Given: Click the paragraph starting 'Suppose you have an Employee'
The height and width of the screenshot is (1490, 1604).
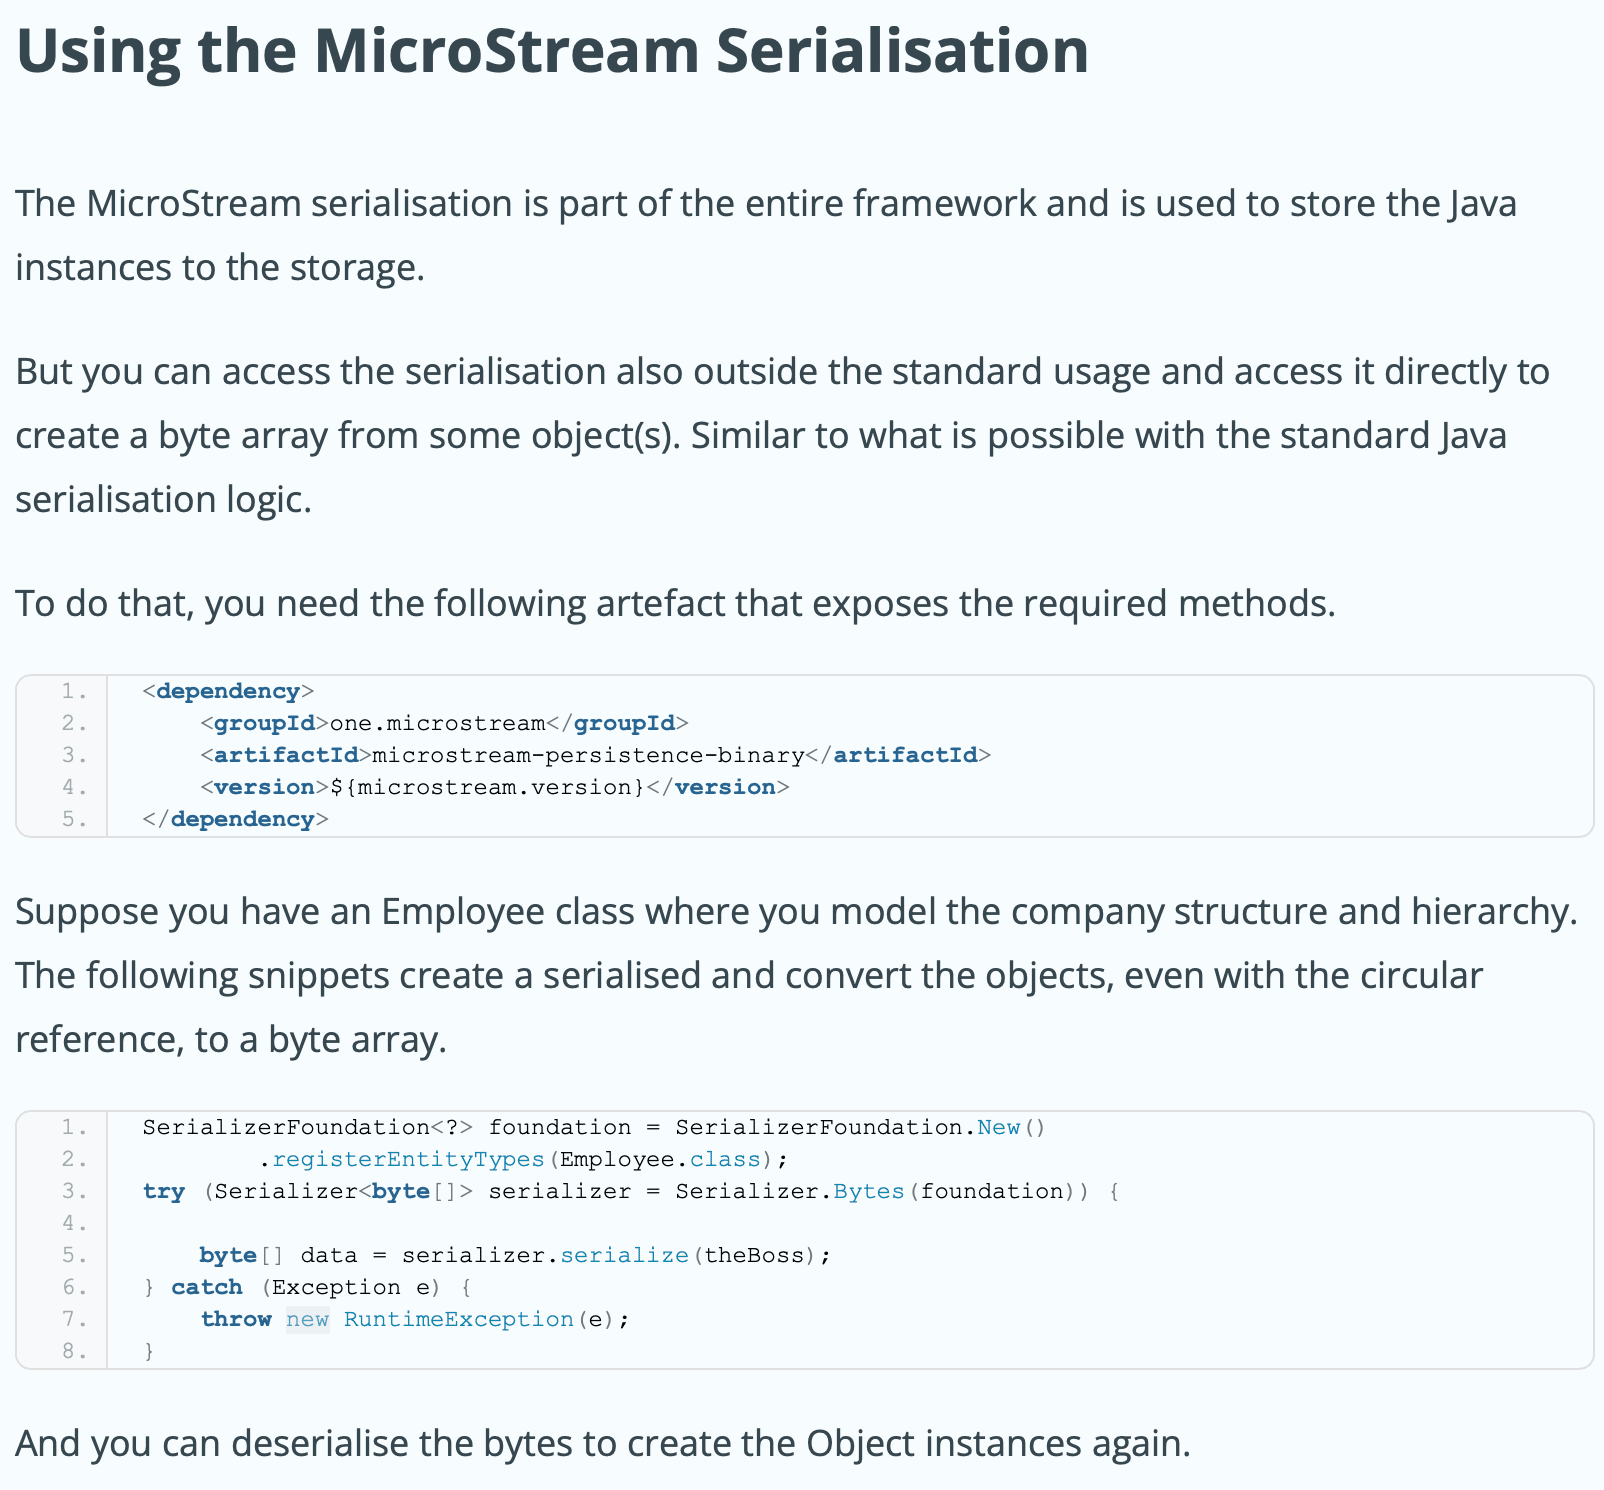Looking at the screenshot, I should (797, 976).
